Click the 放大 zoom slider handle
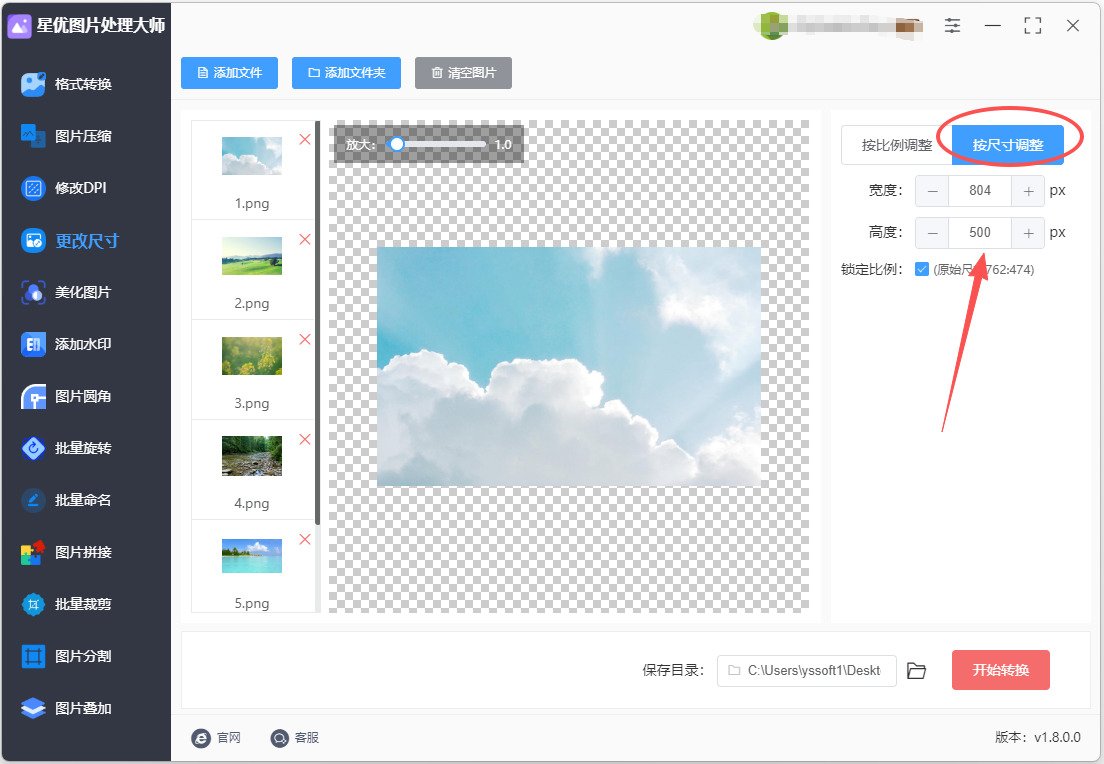 pos(397,144)
